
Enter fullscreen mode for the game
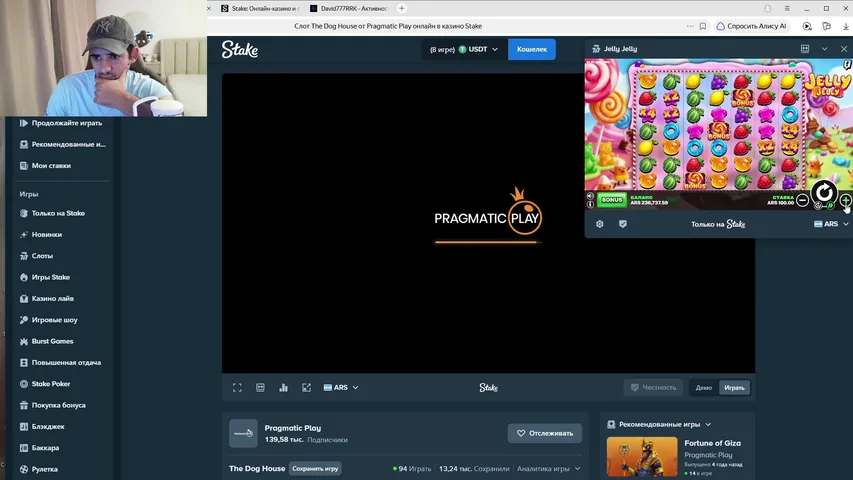point(237,387)
